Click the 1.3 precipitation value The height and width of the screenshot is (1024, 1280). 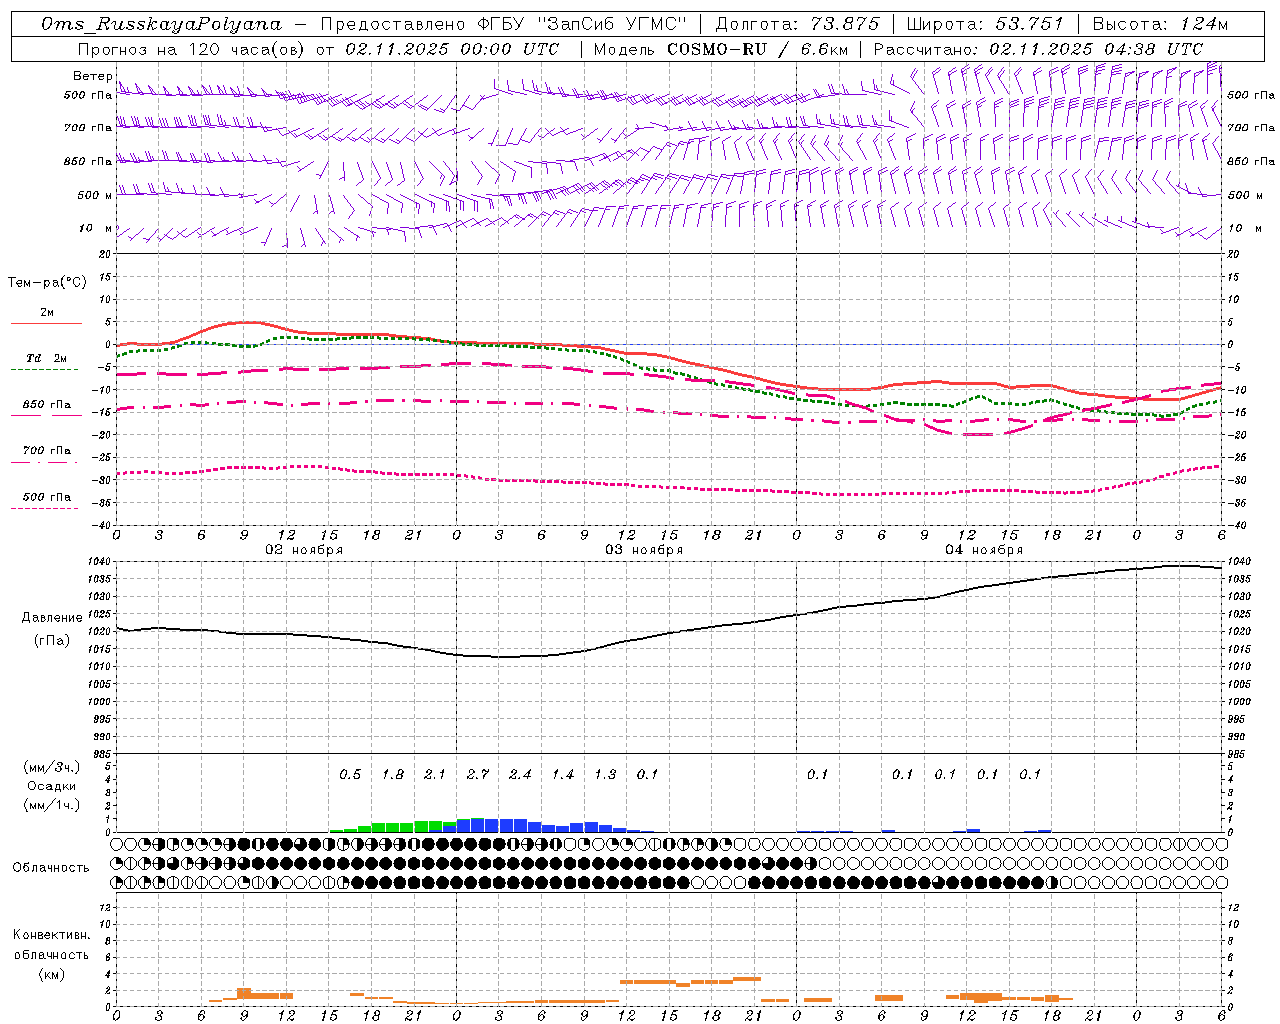[605, 774]
